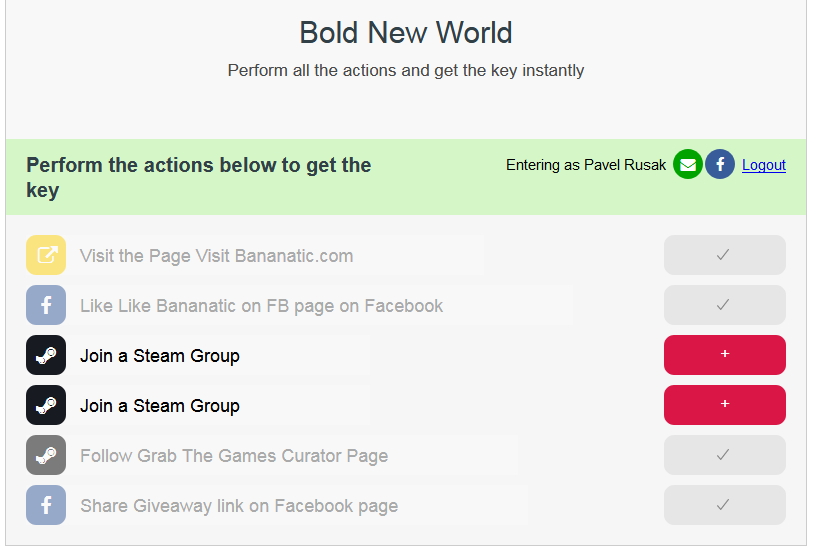Click the Bold New World heading

[x=405, y=33]
